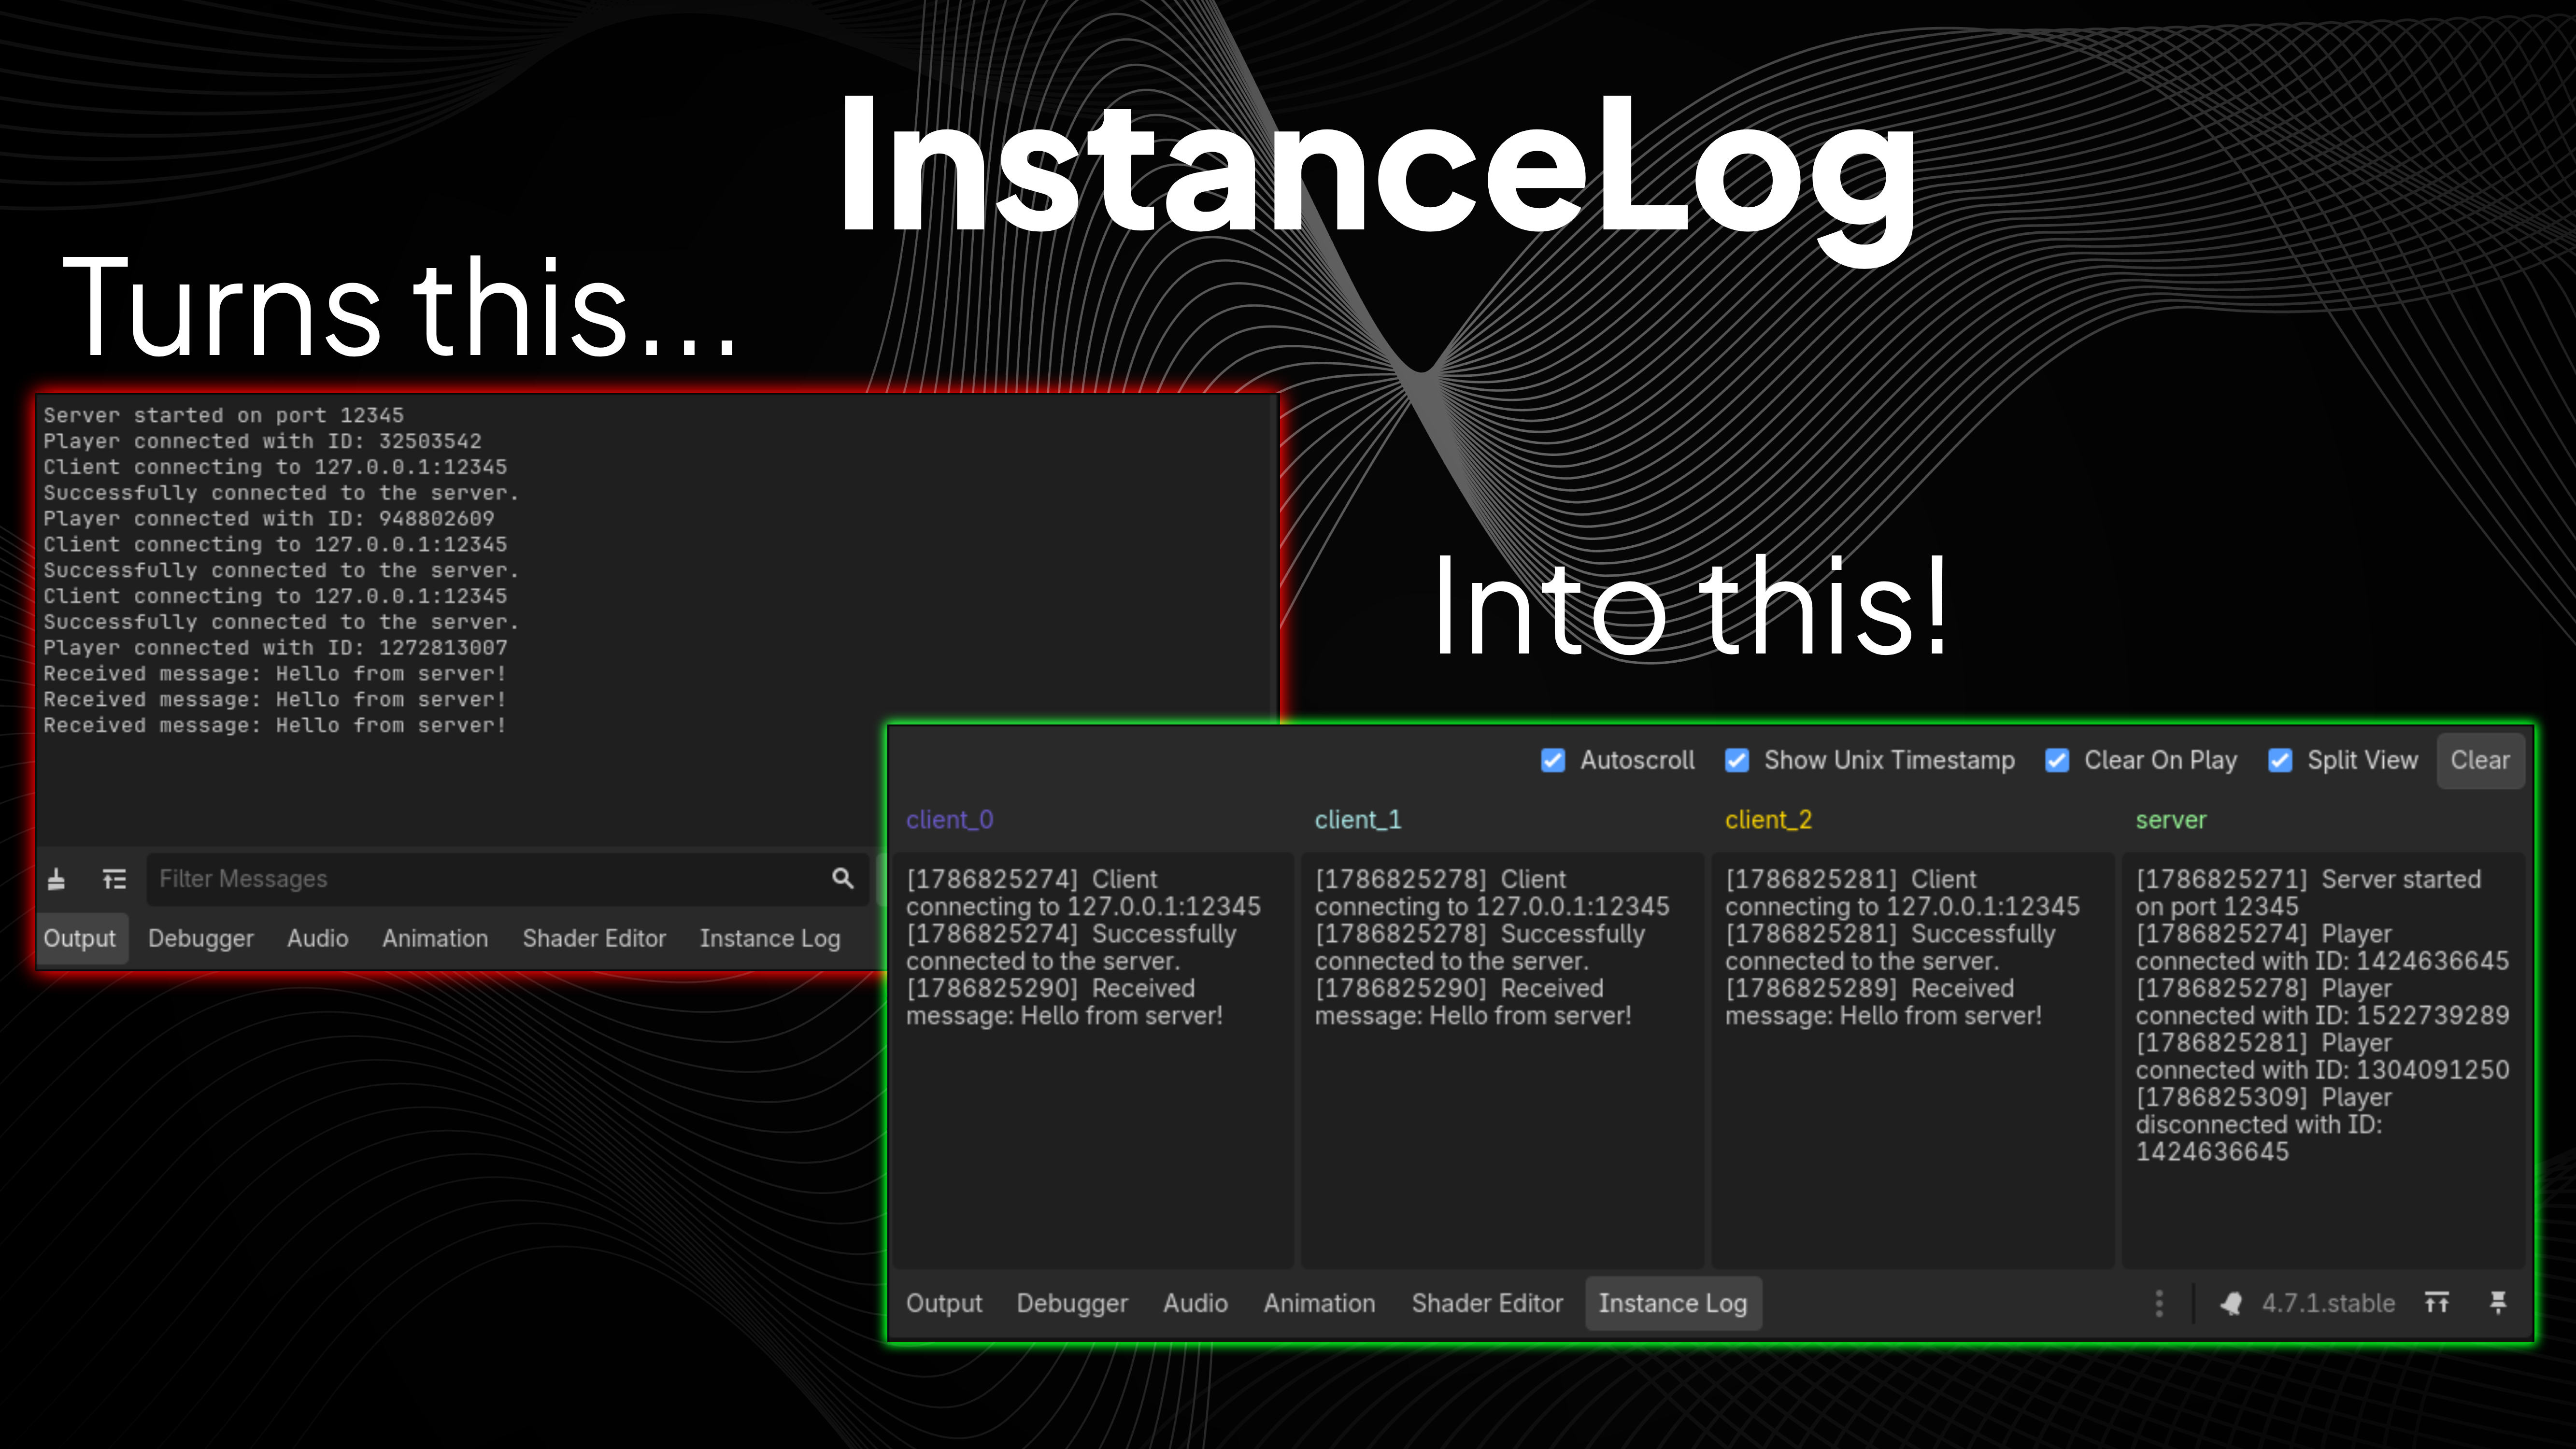Click the magnifier icon in Filter Messages
The width and height of the screenshot is (2576, 1449).
(843, 879)
